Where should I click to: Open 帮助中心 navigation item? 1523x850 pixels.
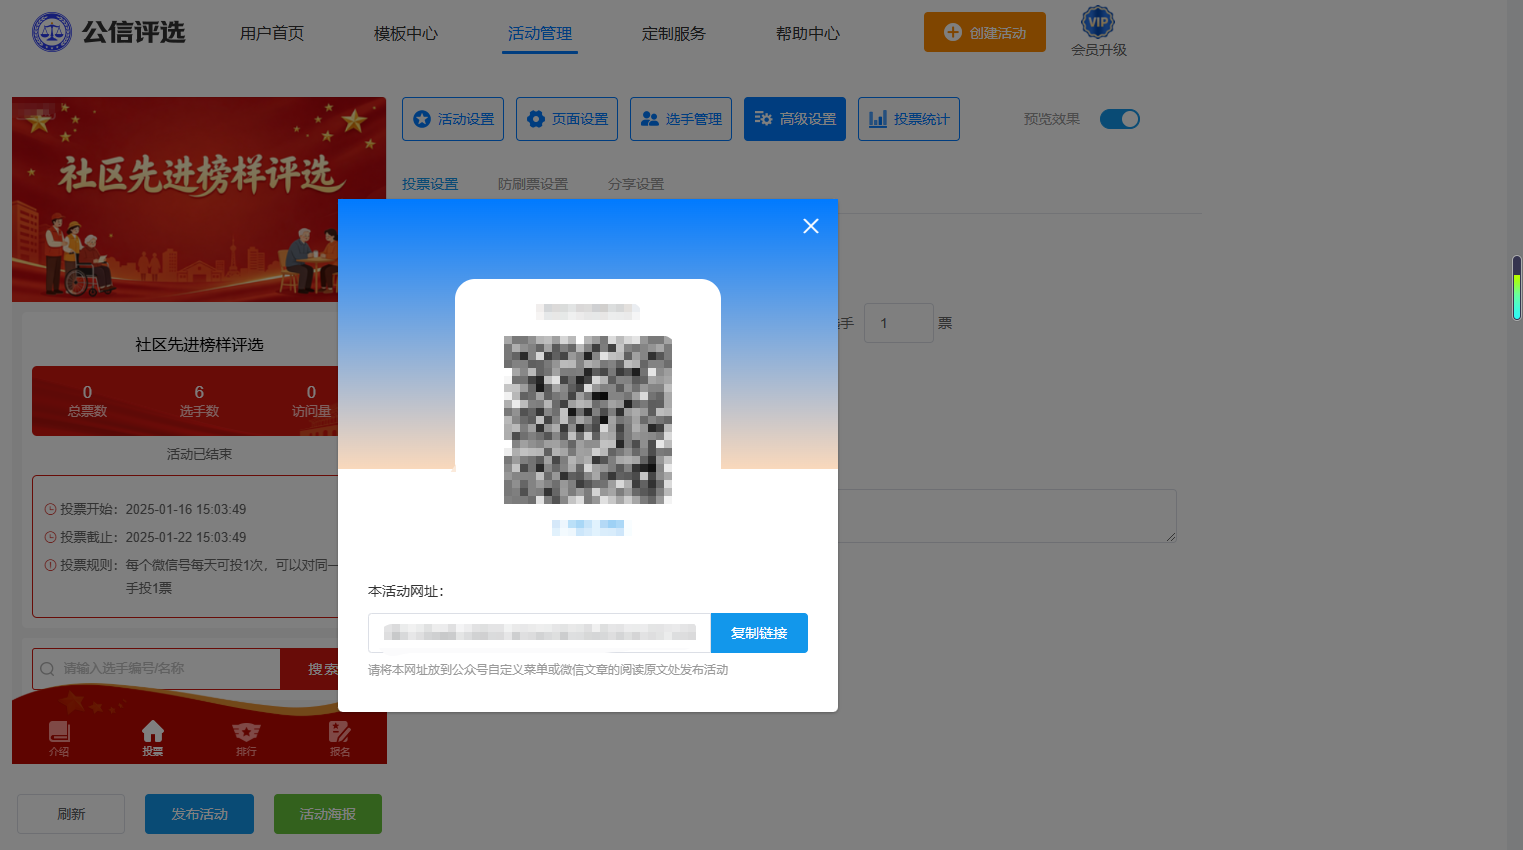coord(808,33)
